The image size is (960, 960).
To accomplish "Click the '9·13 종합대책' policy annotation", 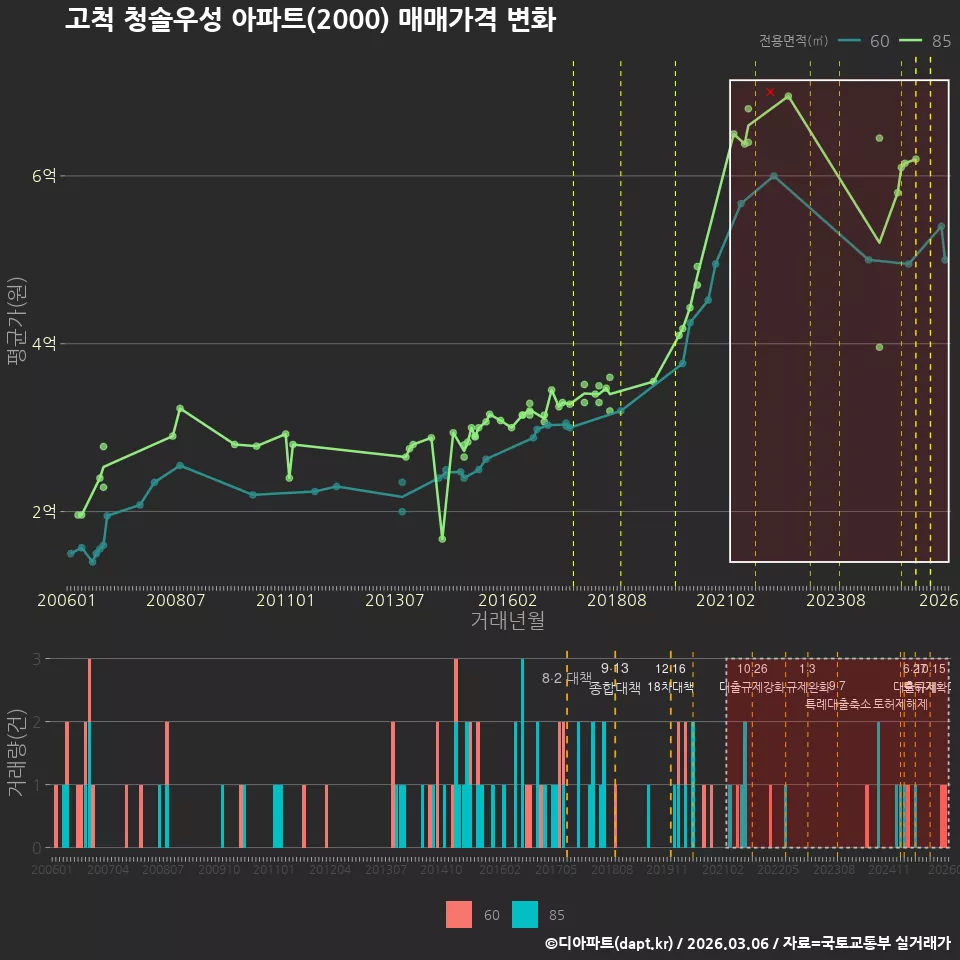I will pos(615,678).
